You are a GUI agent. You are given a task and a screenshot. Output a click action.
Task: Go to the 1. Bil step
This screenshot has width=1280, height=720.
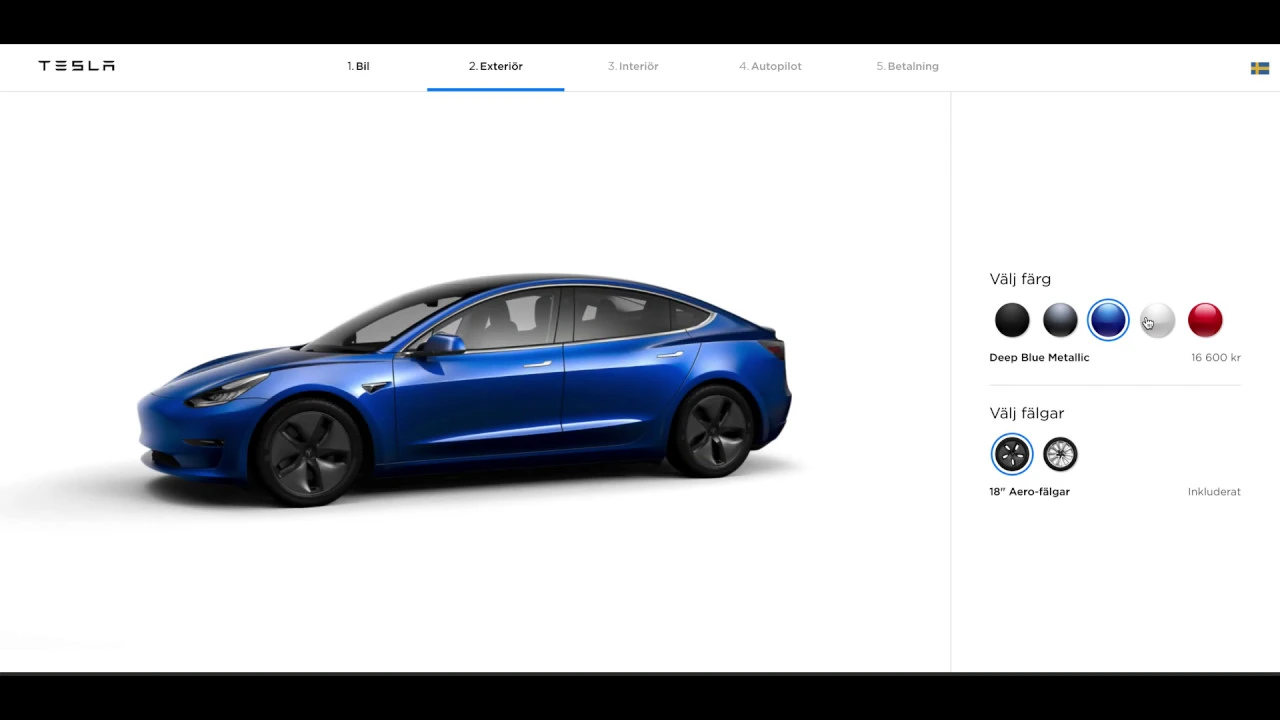[358, 66]
